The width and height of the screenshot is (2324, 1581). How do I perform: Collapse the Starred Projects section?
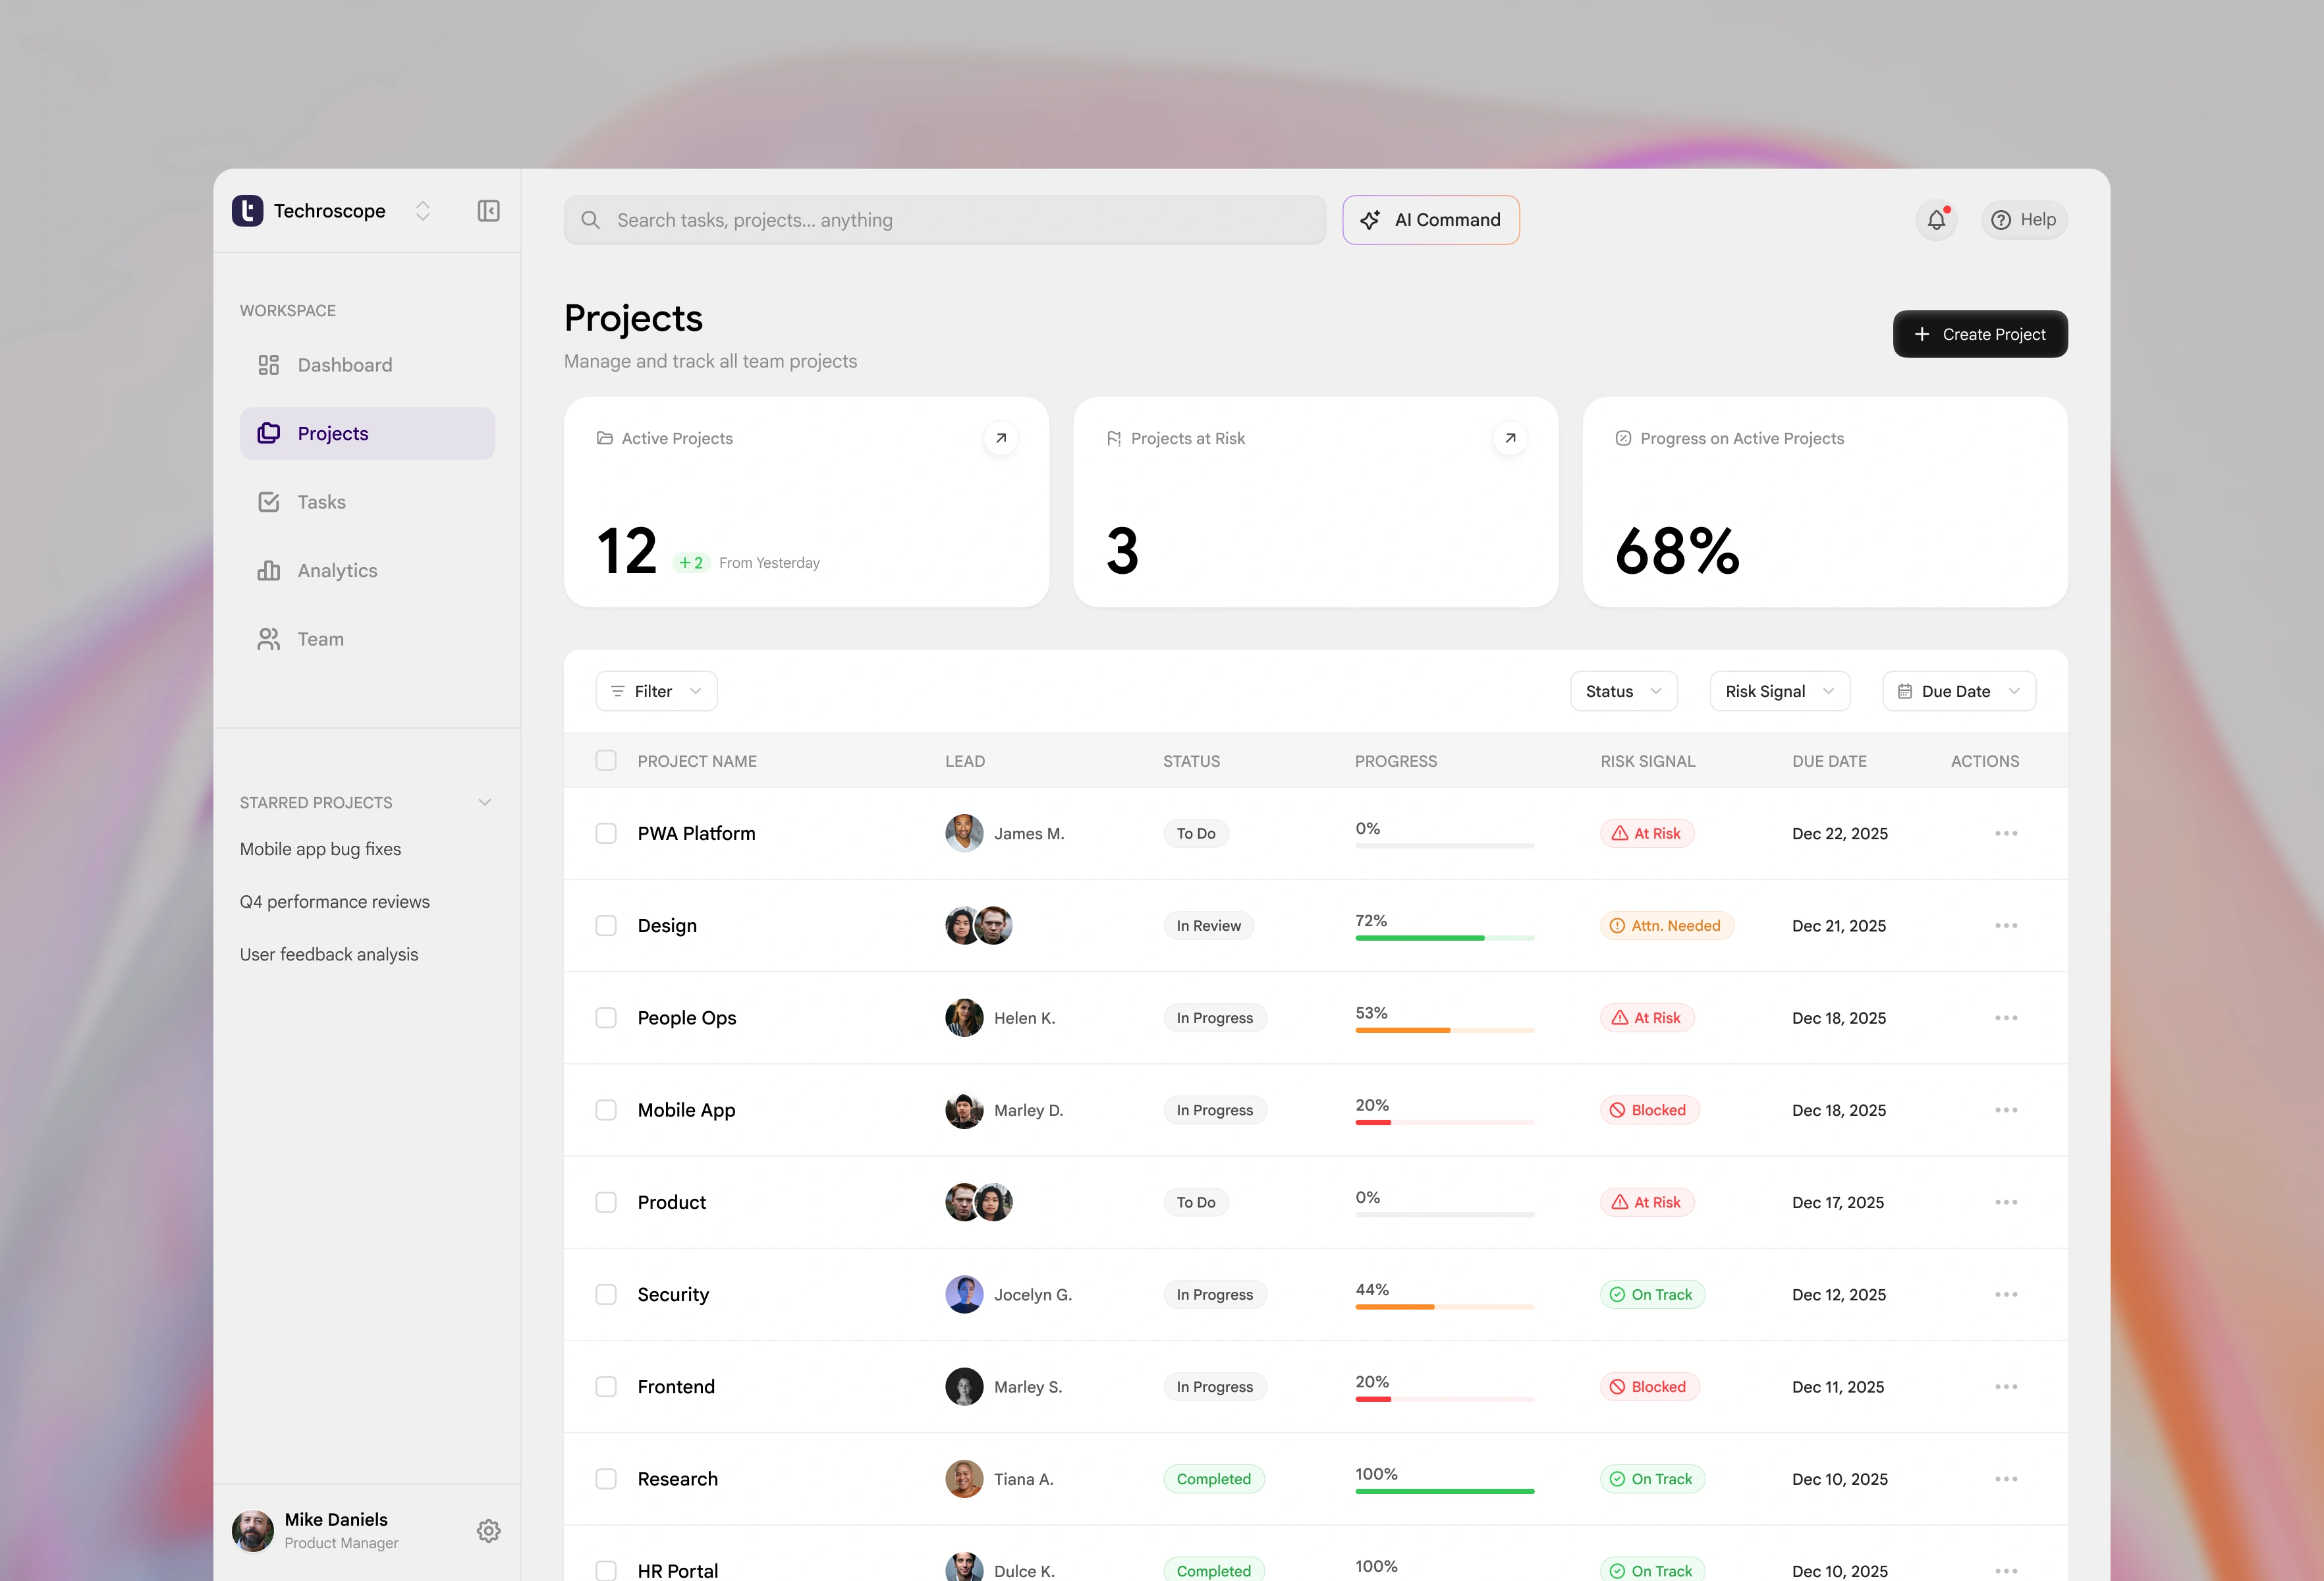(x=485, y=802)
